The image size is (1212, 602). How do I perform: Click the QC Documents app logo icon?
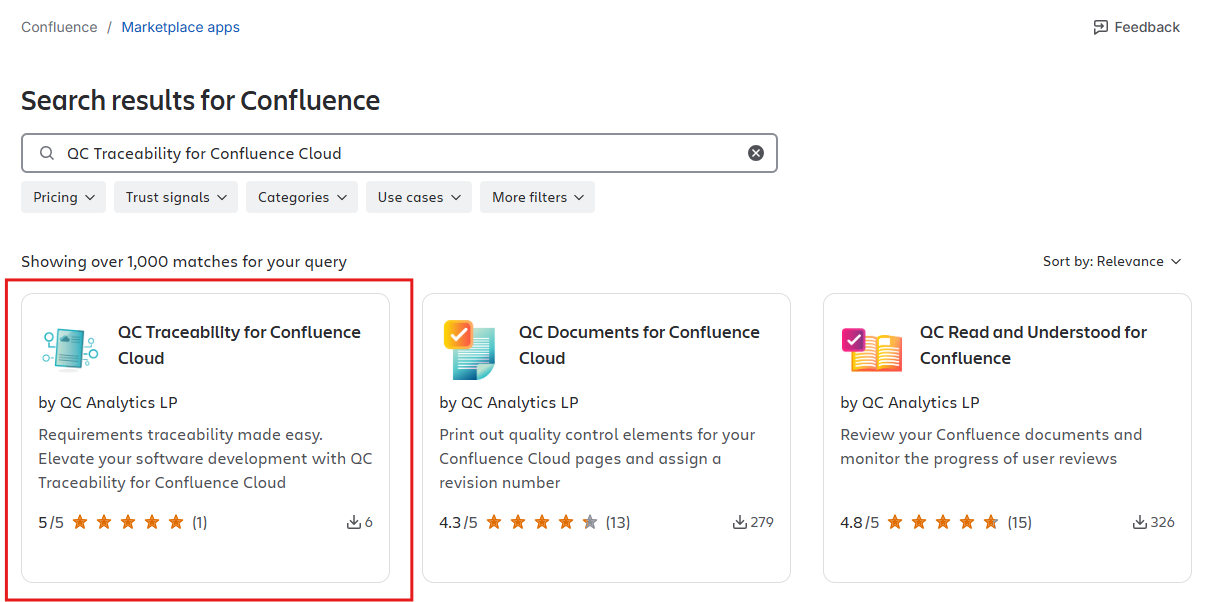[x=470, y=349]
